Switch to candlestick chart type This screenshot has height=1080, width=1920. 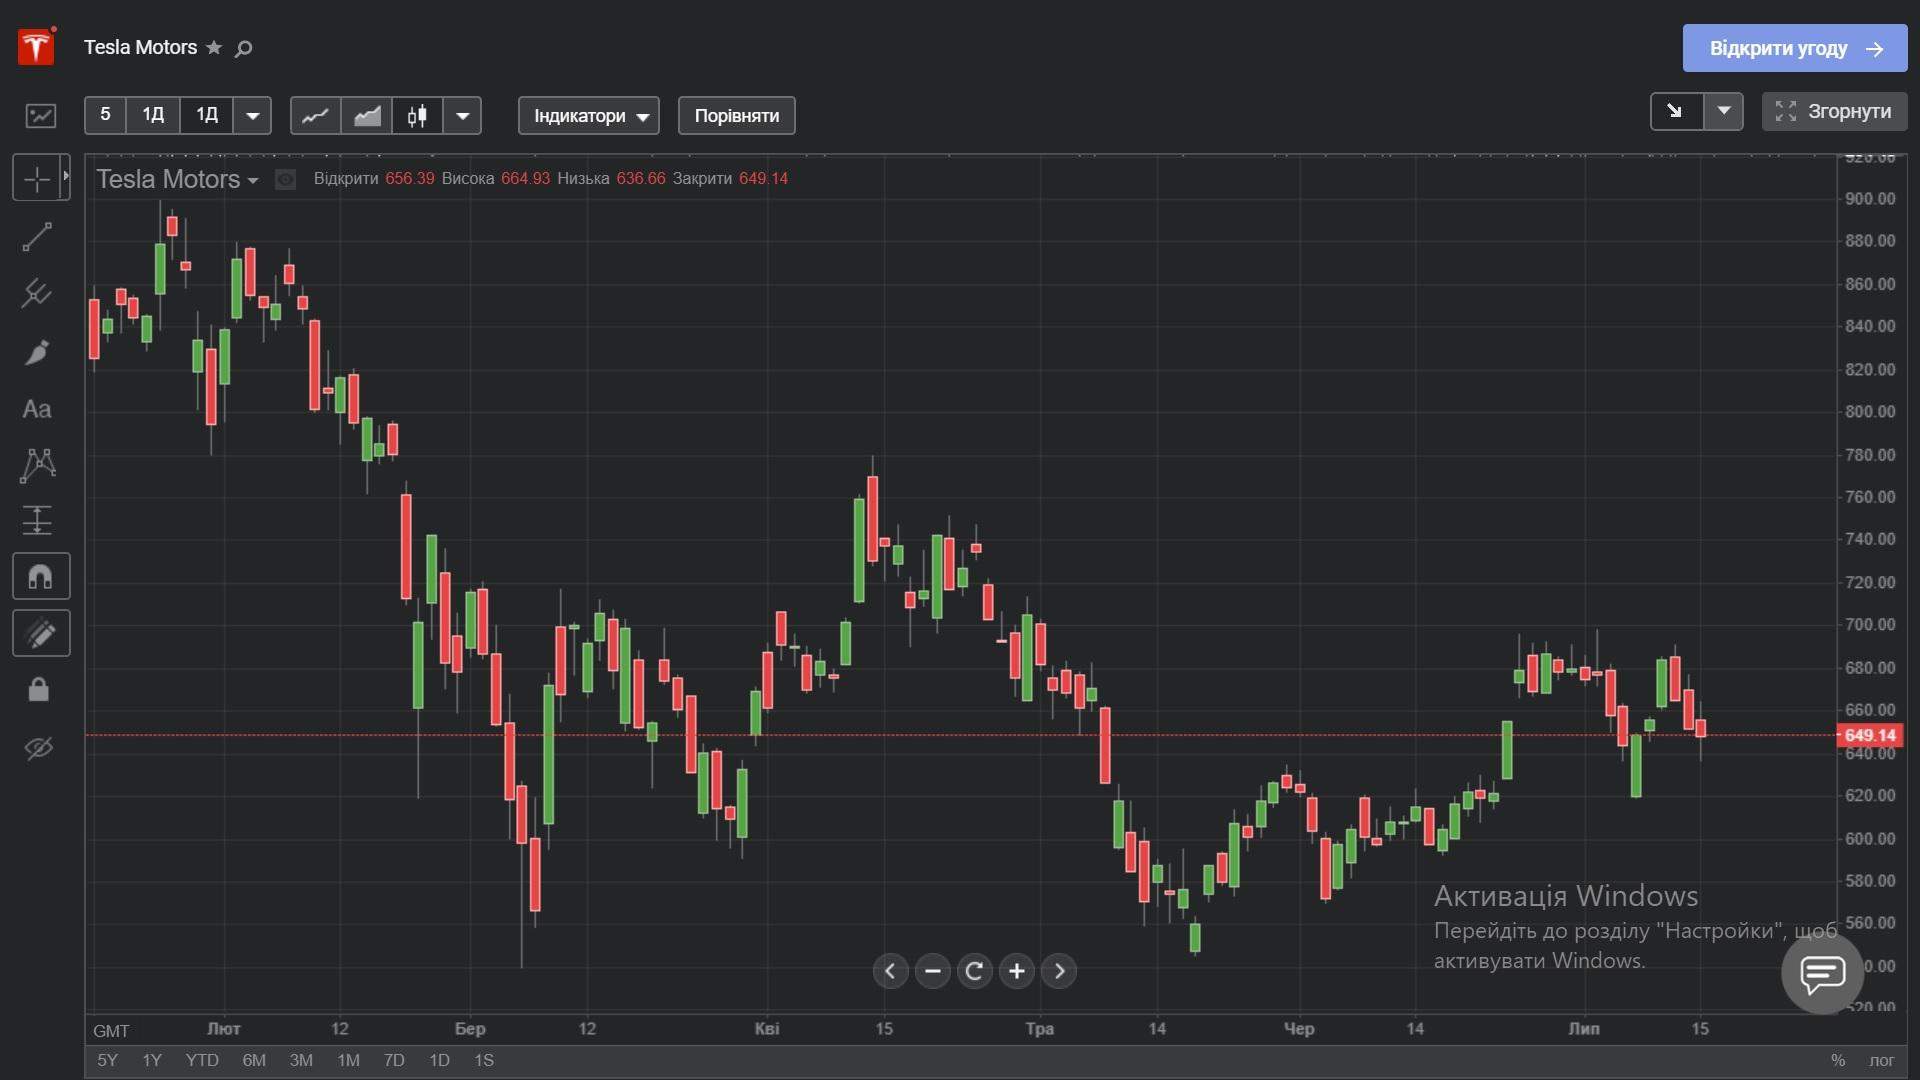417,115
